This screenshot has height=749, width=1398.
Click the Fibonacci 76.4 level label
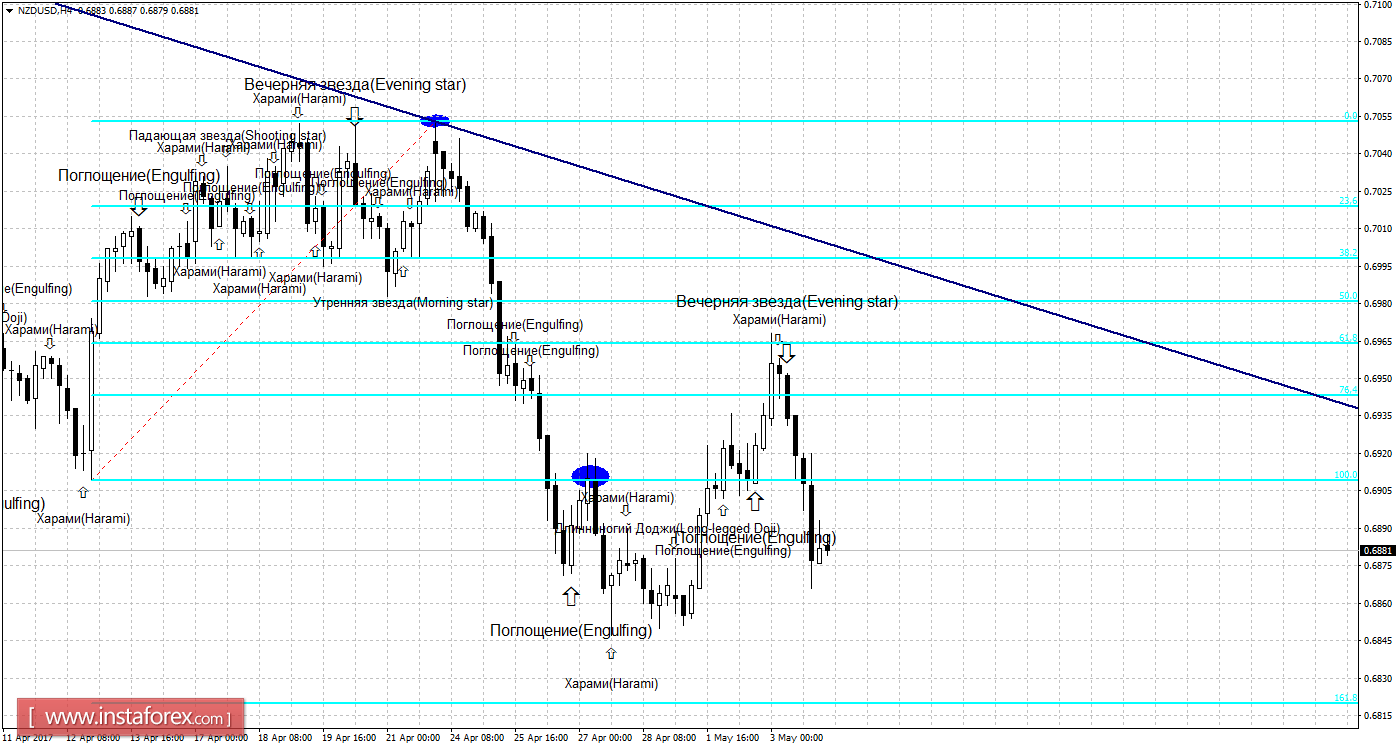(1348, 390)
